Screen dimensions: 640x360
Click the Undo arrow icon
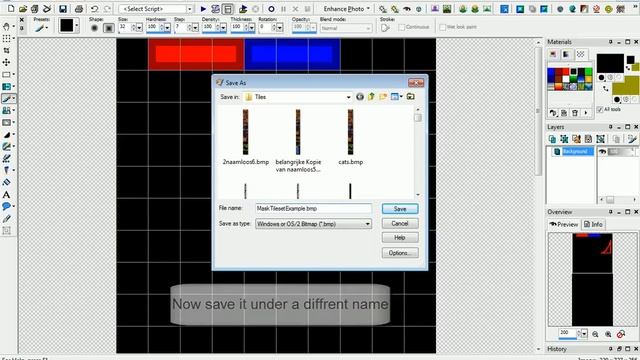[94, 9]
